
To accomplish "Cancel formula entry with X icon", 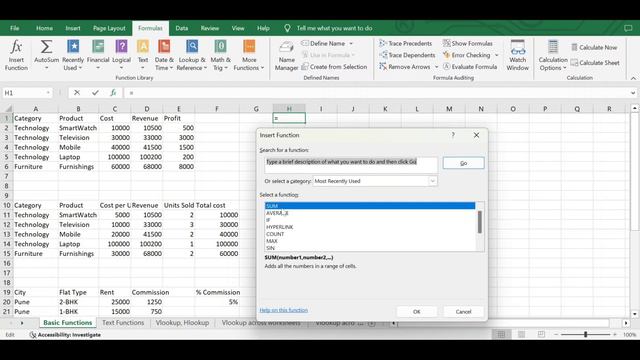I will [77, 93].
